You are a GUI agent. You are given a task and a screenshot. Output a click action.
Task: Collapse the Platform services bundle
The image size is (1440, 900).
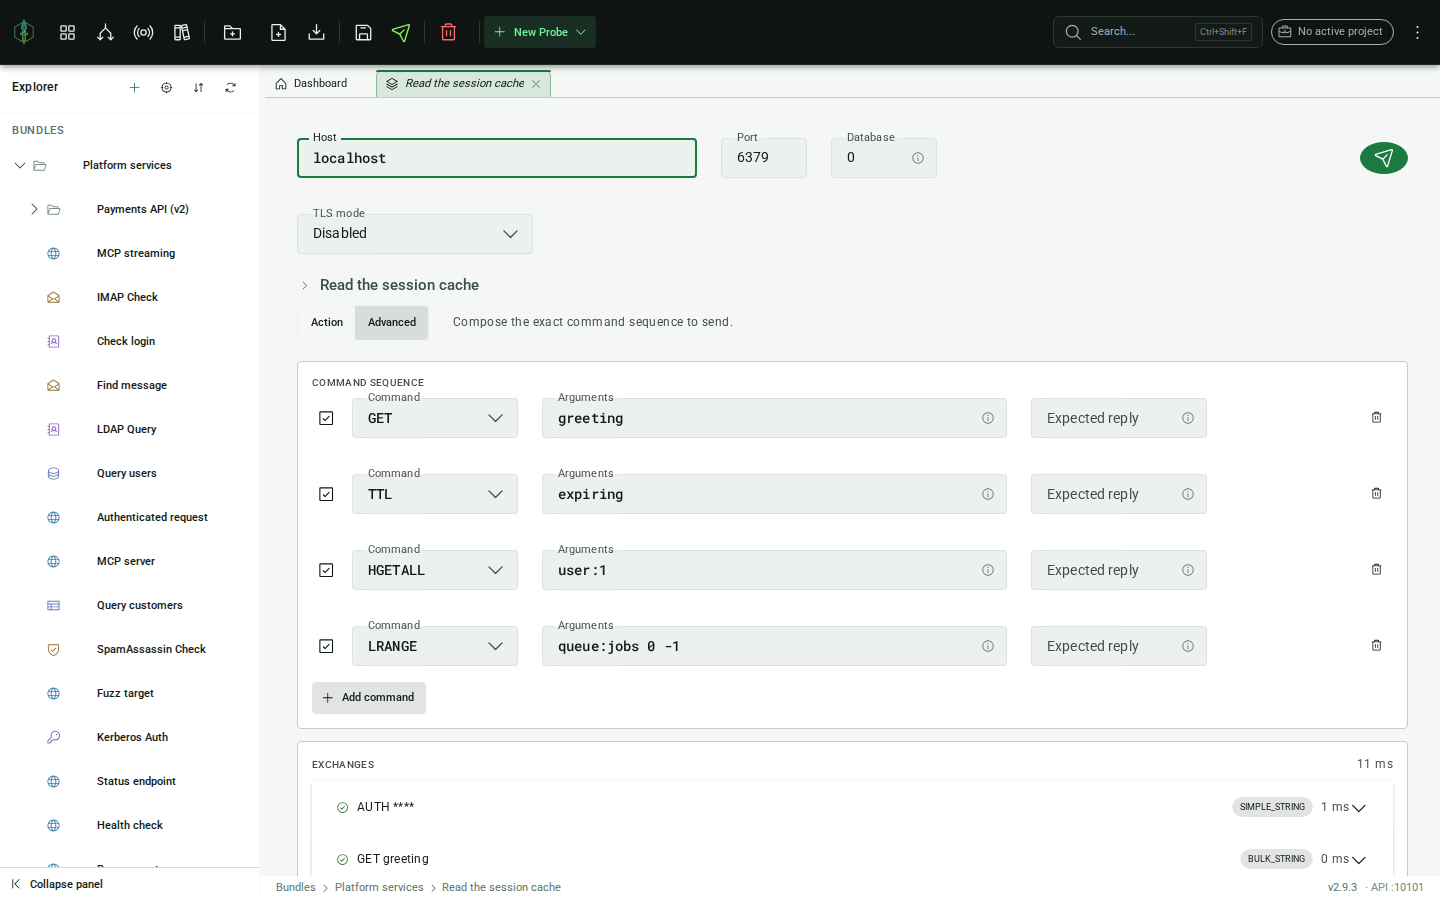(x=19, y=165)
